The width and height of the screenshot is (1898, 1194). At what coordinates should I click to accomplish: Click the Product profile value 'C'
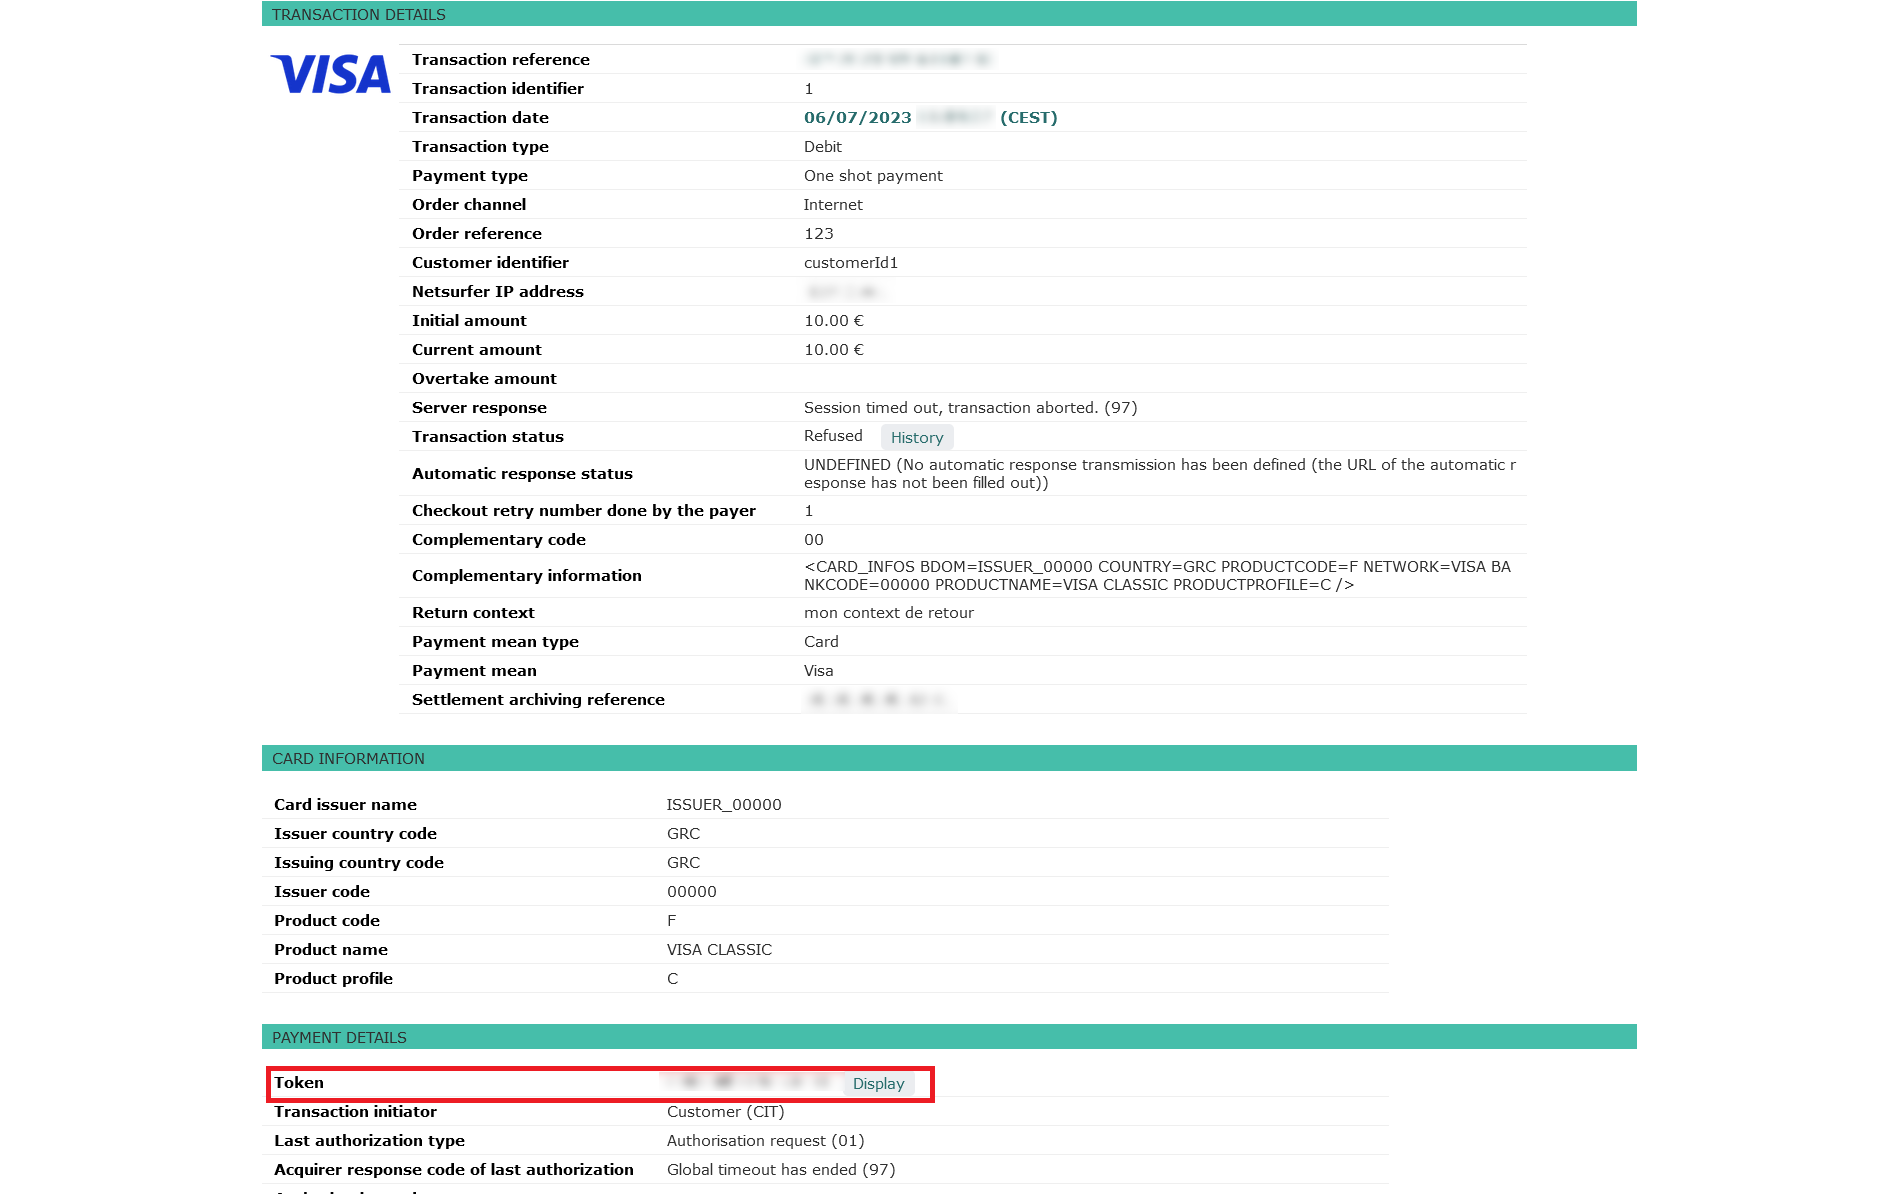click(x=673, y=979)
